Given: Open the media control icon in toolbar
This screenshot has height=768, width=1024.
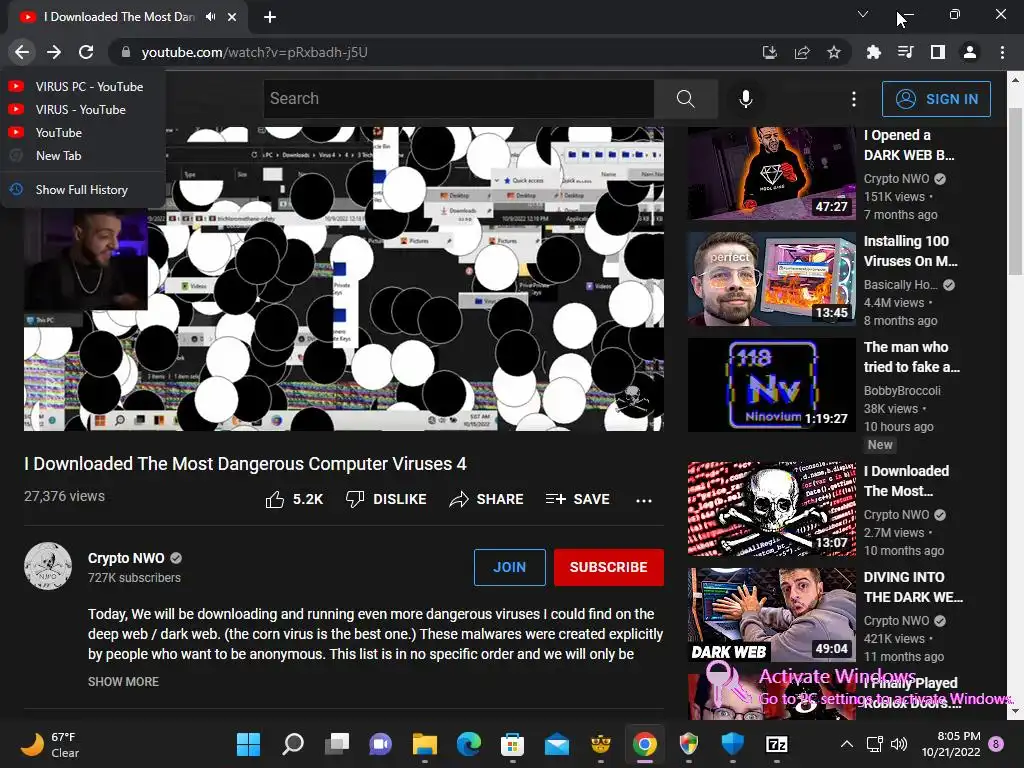Looking at the screenshot, I should click(x=905, y=52).
